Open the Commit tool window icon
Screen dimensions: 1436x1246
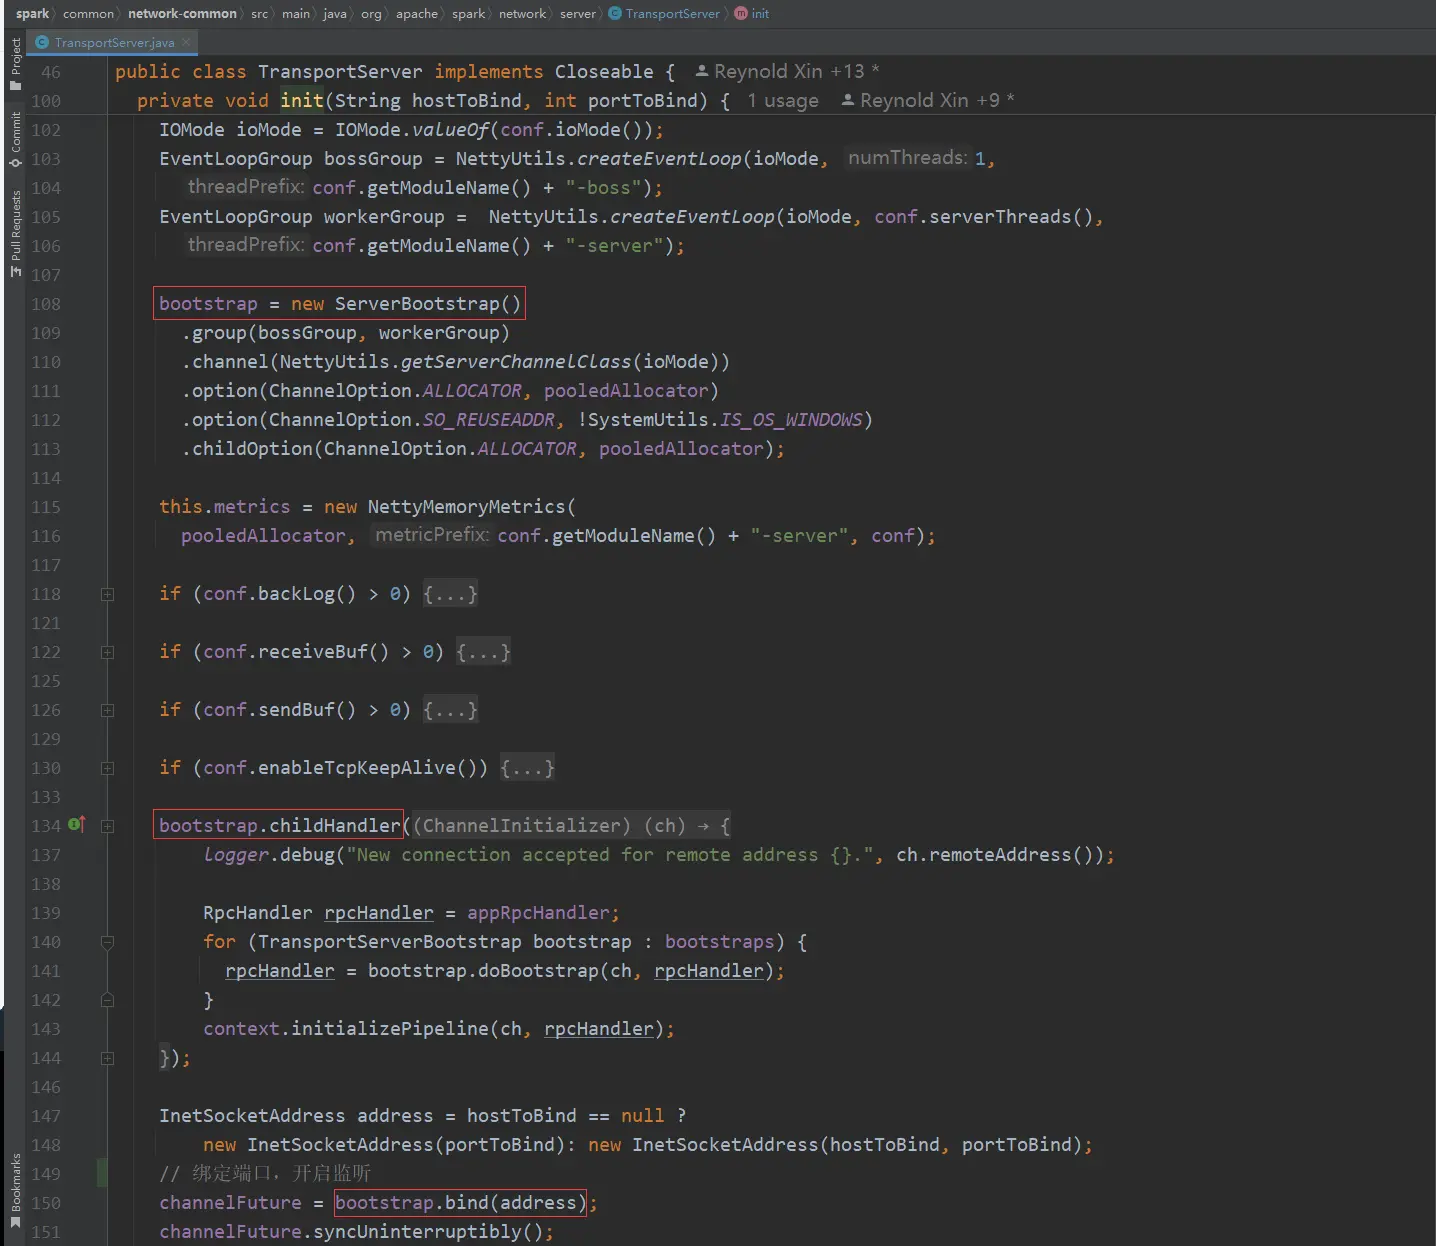15,139
